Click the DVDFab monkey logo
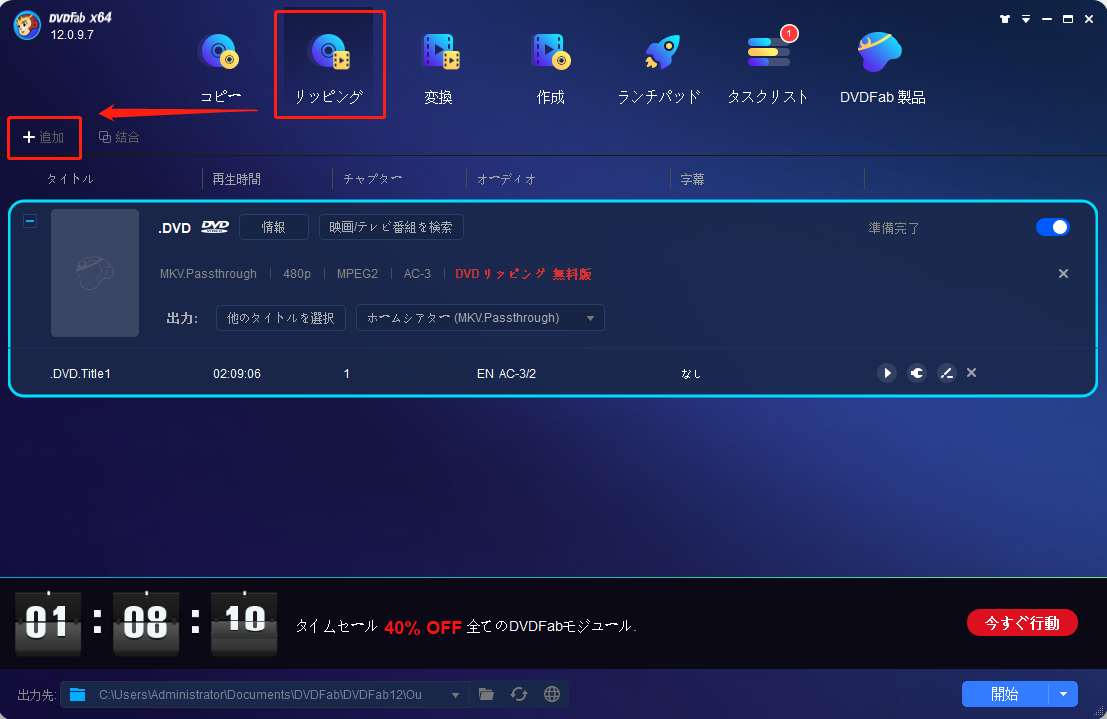This screenshot has width=1107, height=719. [27, 26]
